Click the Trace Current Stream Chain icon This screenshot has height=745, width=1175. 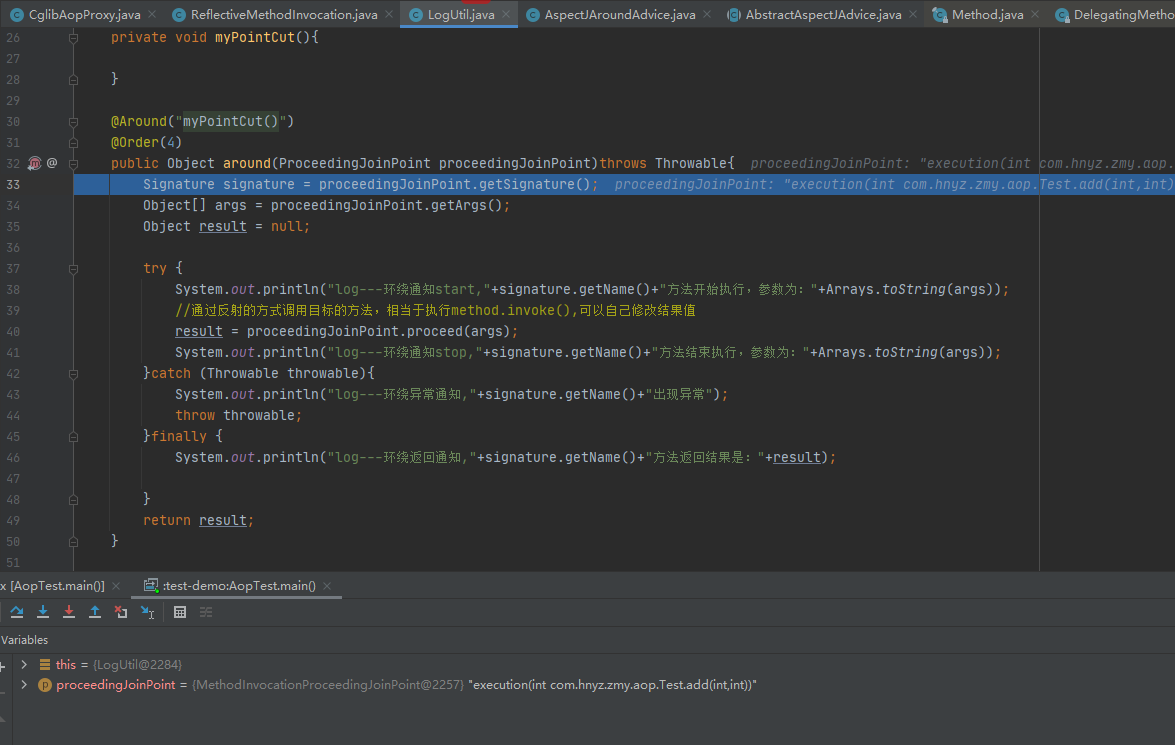click(x=206, y=612)
